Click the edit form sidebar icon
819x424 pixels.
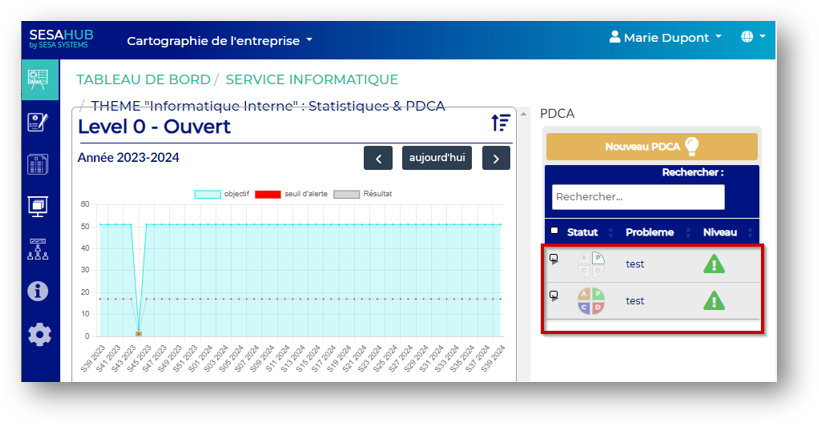point(39,122)
